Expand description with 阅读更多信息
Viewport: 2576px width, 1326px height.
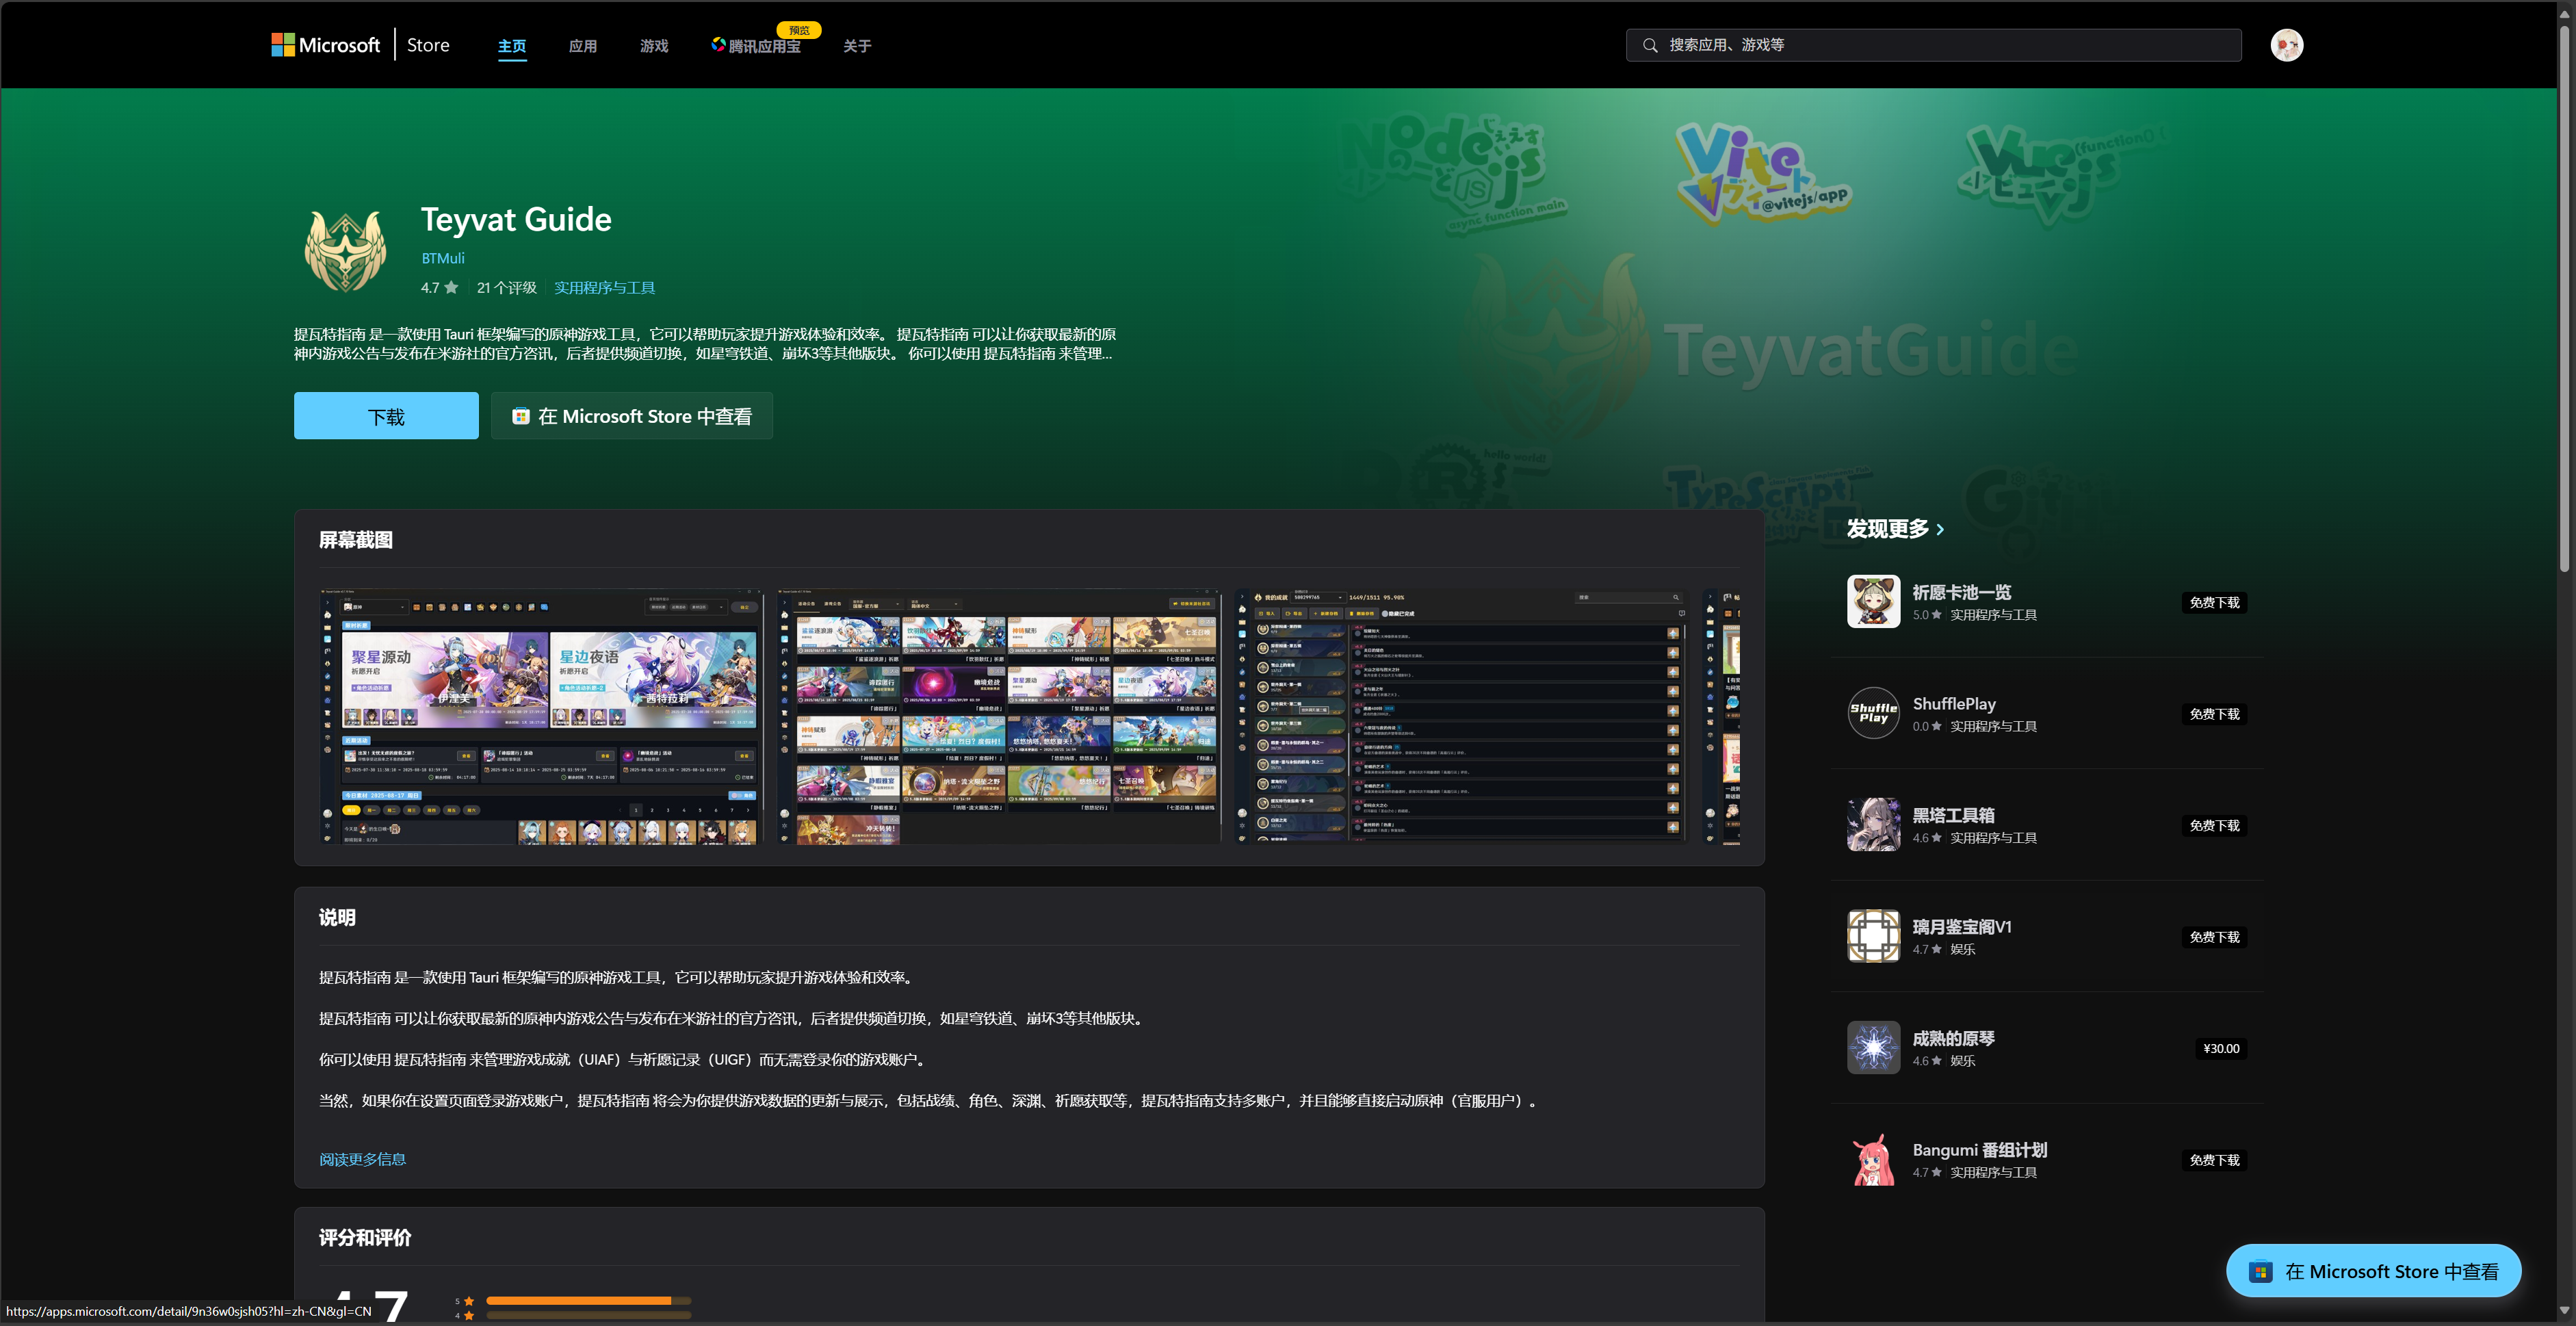362,1158
